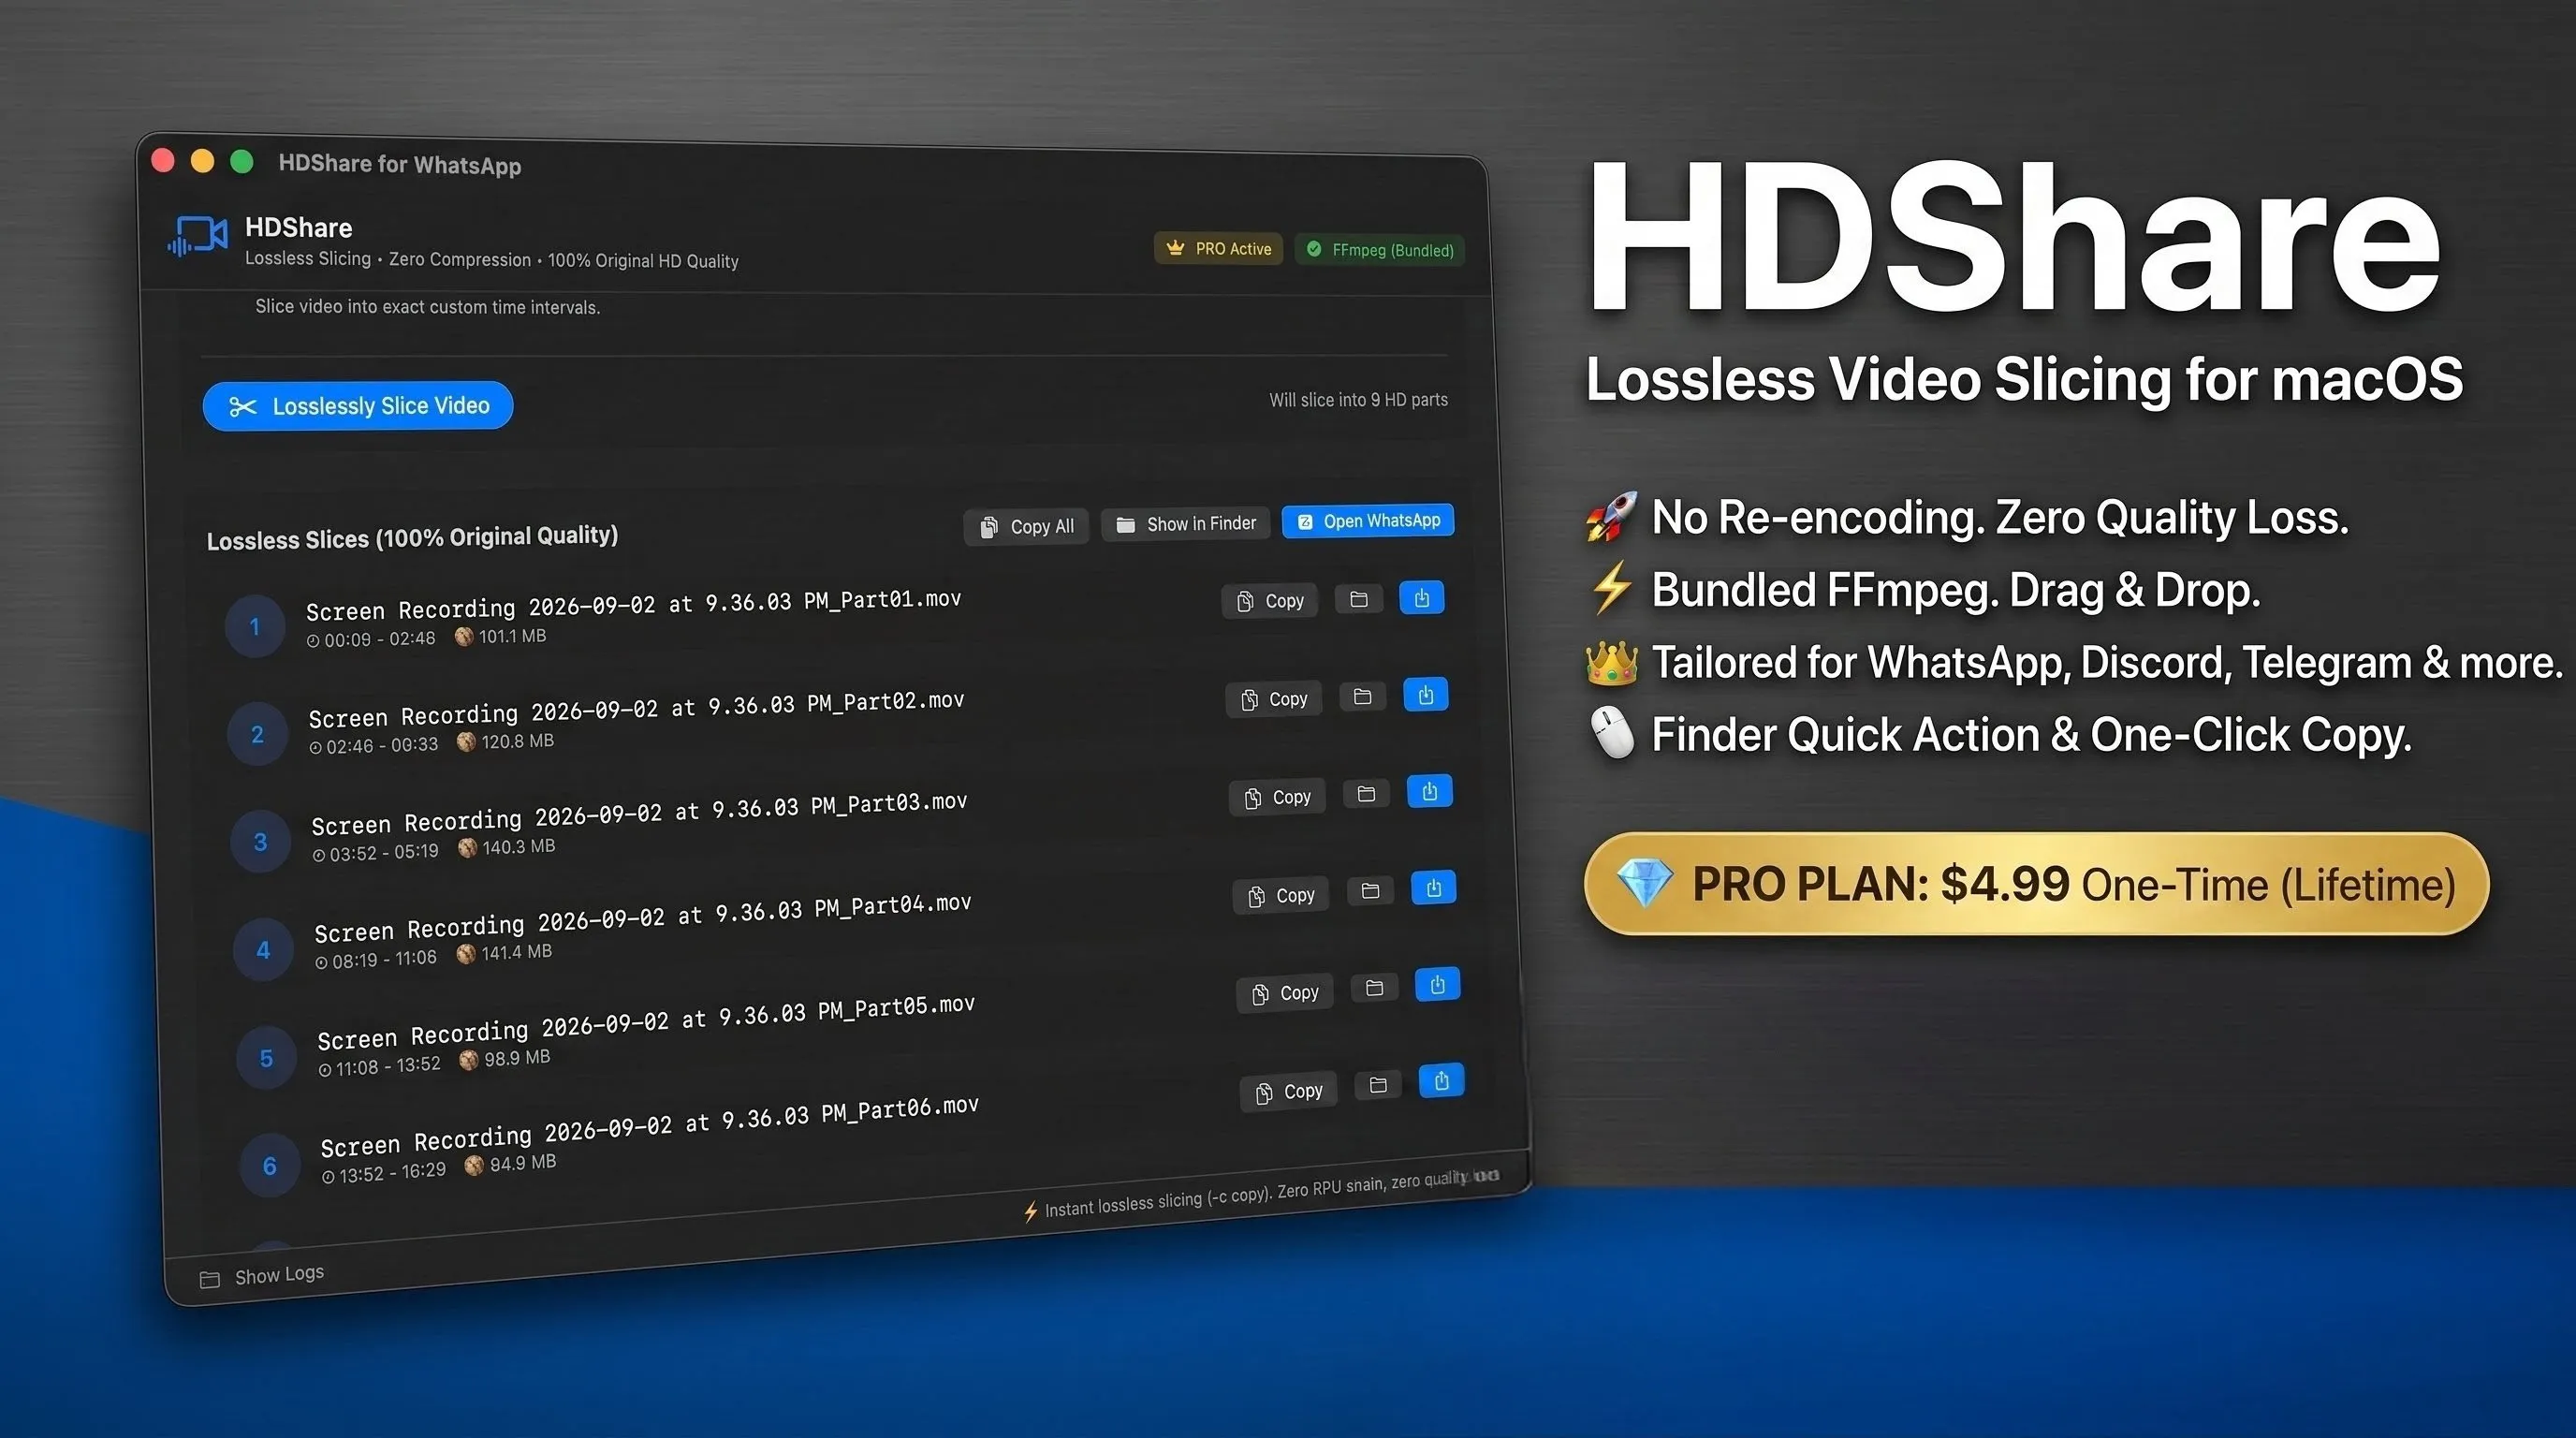The width and height of the screenshot is (2576, 1438).
Task: Reveal Part05.mov with its folder icon
Action: click(x=1375, y=987)
